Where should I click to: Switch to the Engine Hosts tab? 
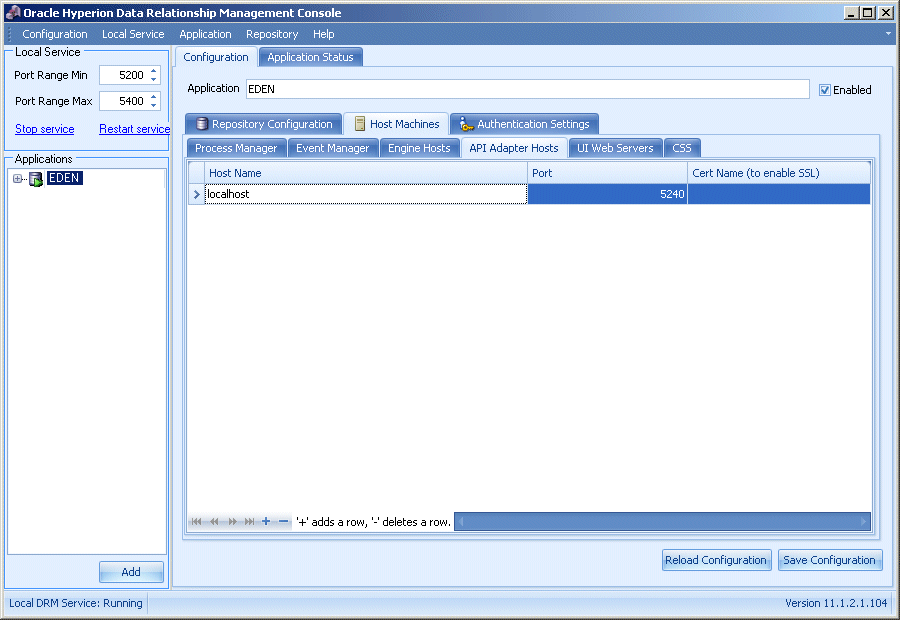point(419,148)
